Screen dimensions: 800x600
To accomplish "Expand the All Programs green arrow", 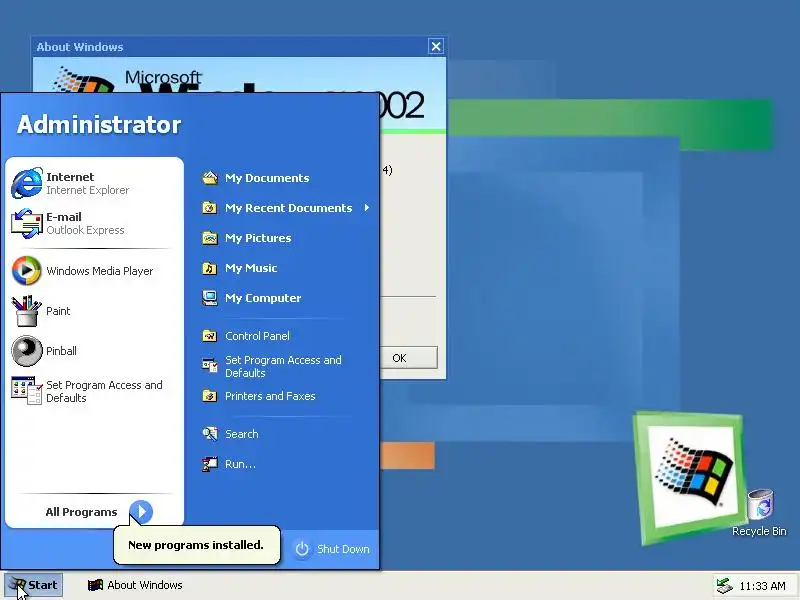I will tap(141, 512).
